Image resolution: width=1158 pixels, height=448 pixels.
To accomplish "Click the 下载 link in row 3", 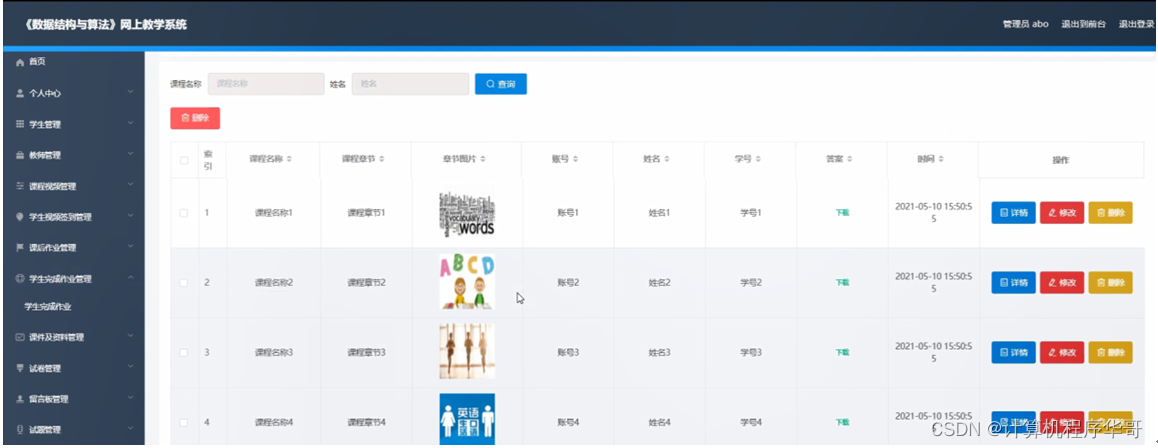I will pyautogui.click(x=842, y=353).
